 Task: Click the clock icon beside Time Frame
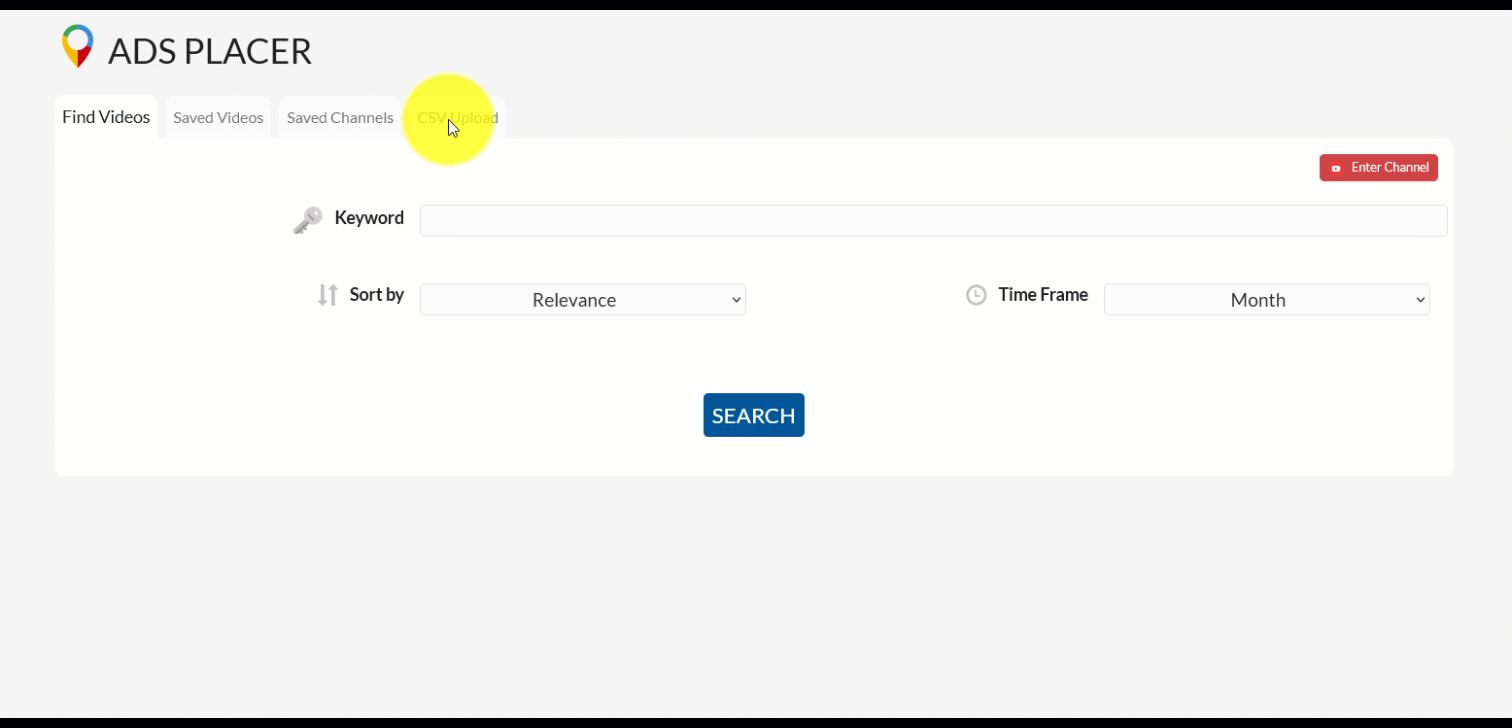pyautogui.click(x=976, y=295)
